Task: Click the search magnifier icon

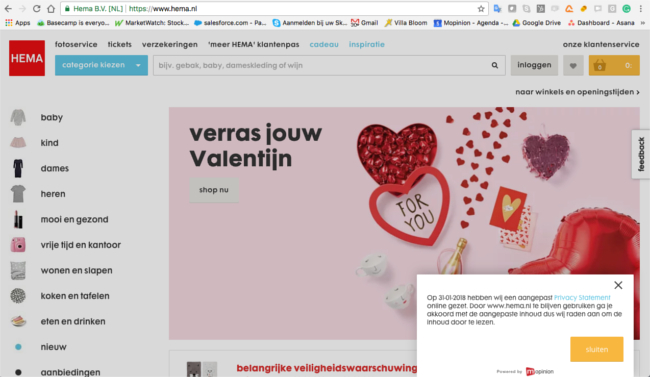Action: (x=495, y=65)
